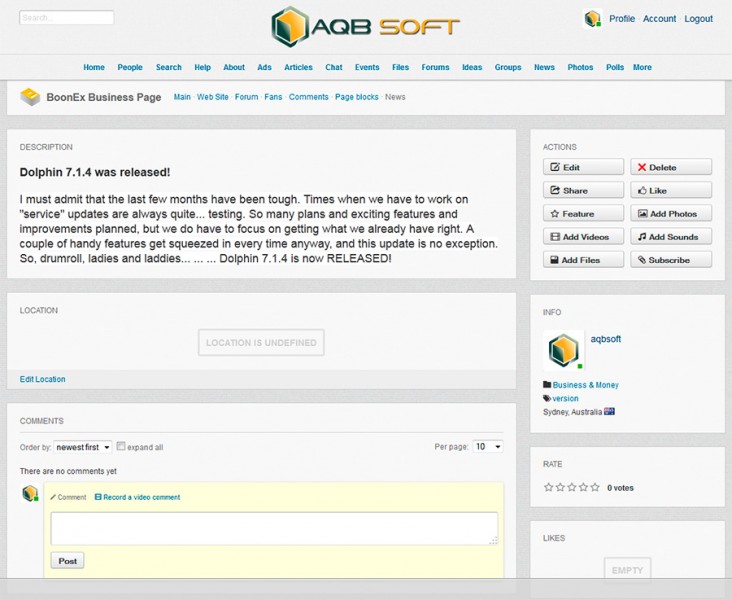
Task: Switch to the Web Site submenu tab
Action: 212,97
